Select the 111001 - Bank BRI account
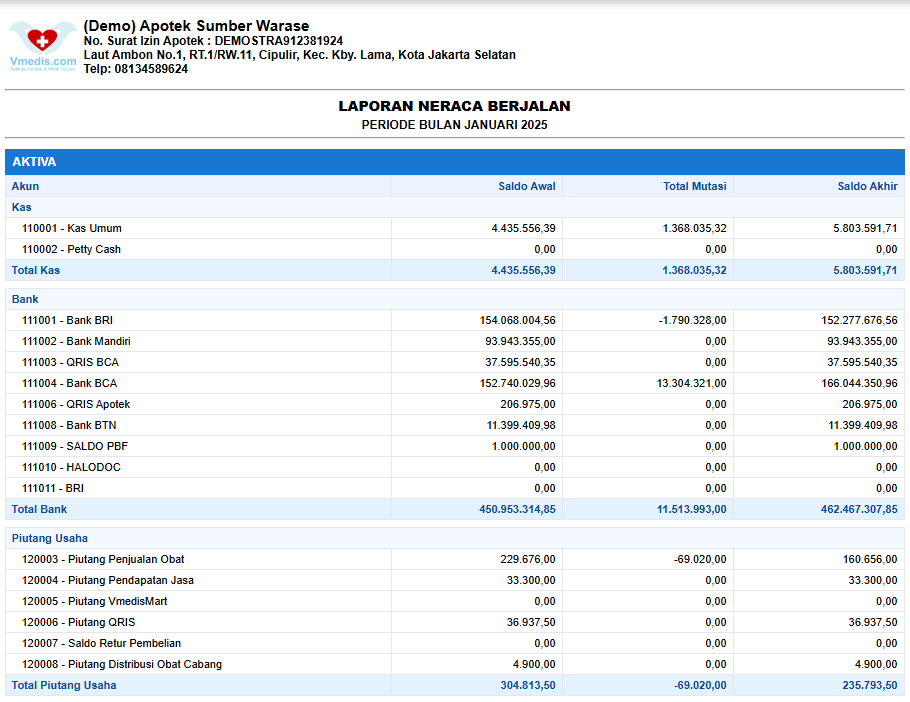Viewport: 910px width, 702px height. coord(68,320)
